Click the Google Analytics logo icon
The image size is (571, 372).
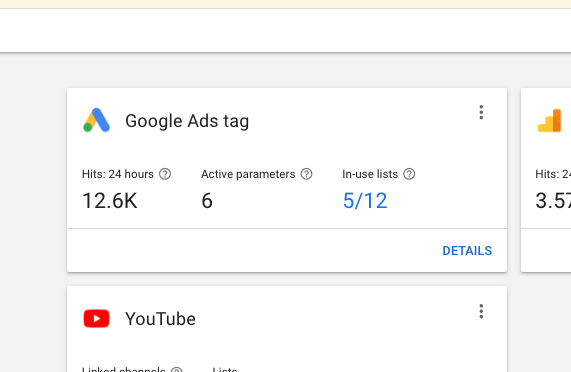pyautogui.click(x=550, y=120)
